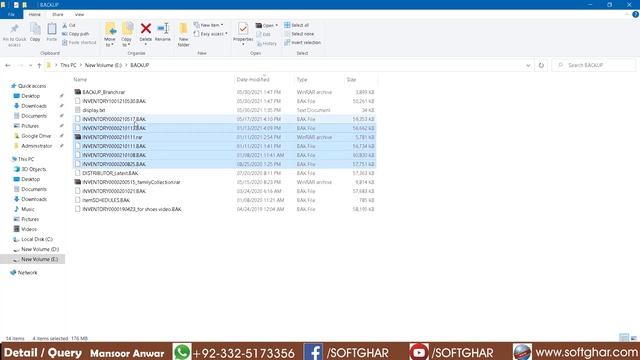Sort by the Date modified column header
640x360 pixels.
(x=253, y=80)
